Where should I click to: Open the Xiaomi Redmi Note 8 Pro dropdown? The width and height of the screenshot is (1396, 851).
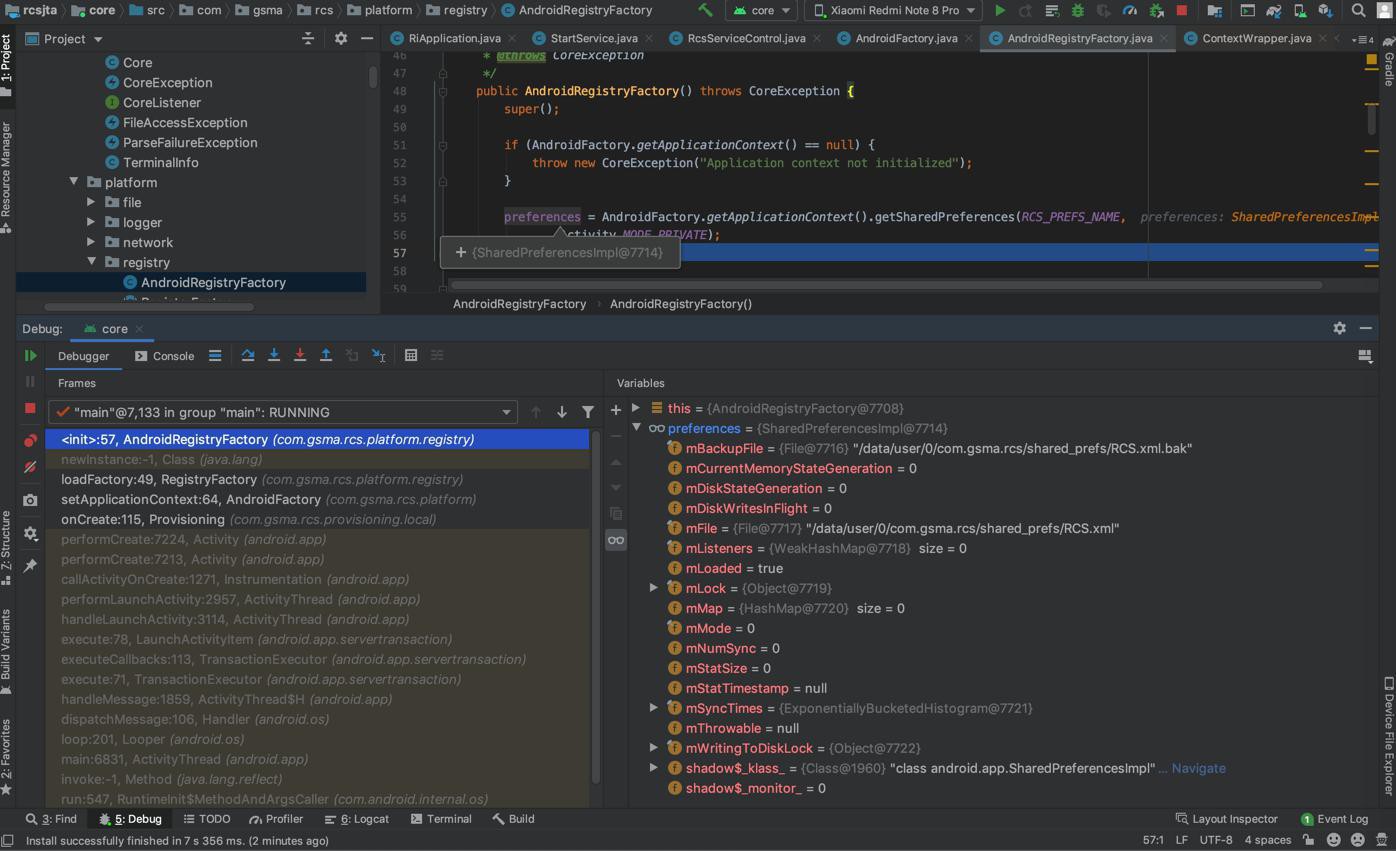click(x=893, y=10)
